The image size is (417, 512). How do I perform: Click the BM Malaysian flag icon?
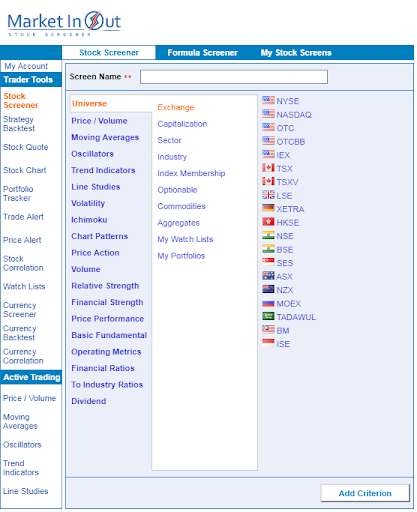(x=268, y=330)
